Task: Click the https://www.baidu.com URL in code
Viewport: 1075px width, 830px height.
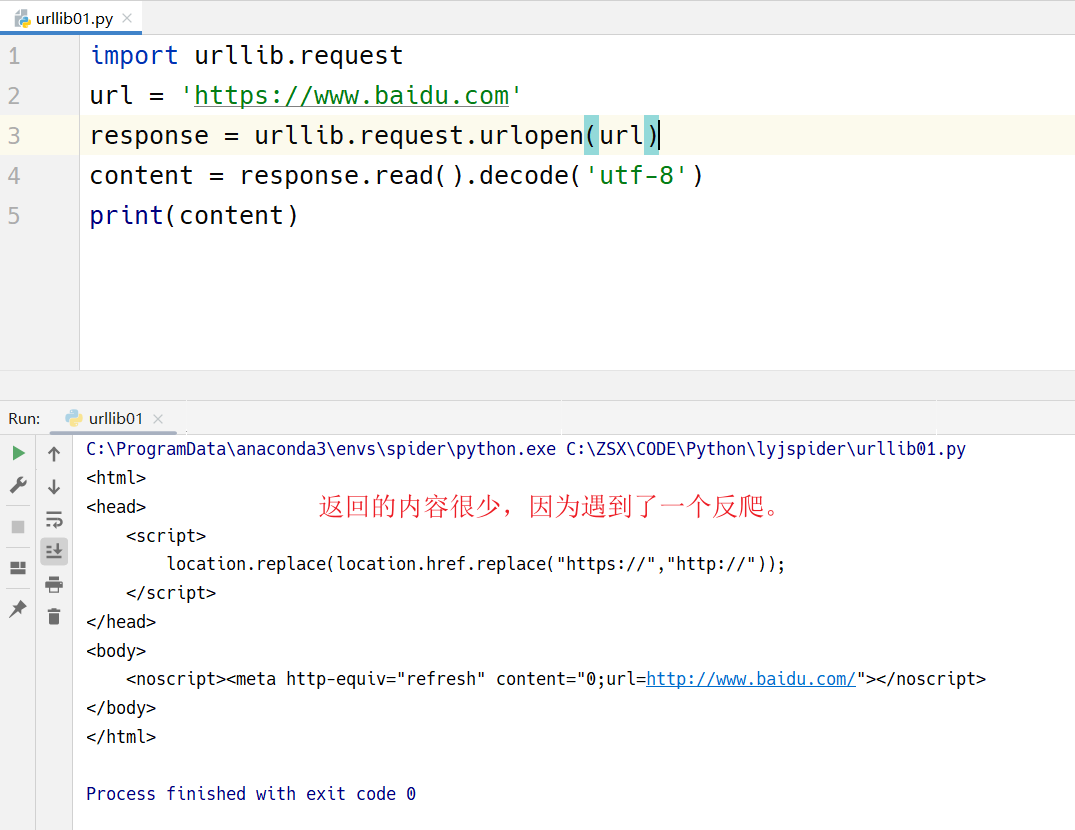Action: [352, 95]
